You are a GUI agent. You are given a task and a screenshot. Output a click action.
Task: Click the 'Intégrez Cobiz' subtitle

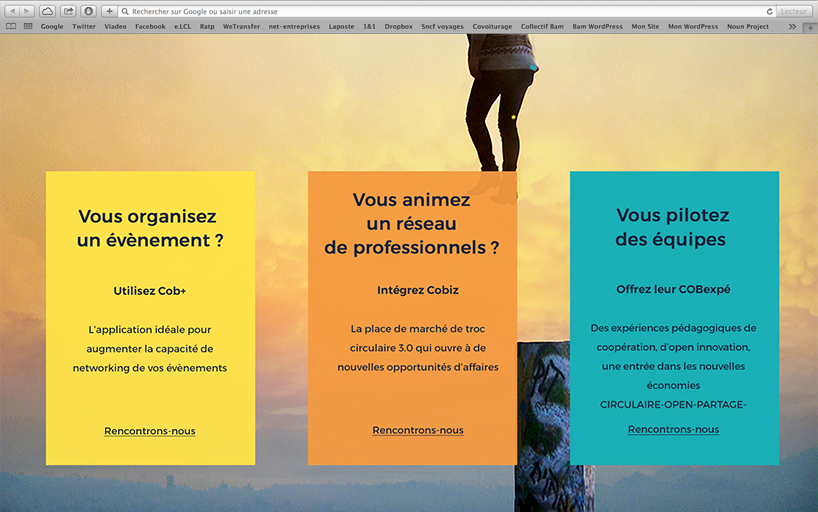418,290
